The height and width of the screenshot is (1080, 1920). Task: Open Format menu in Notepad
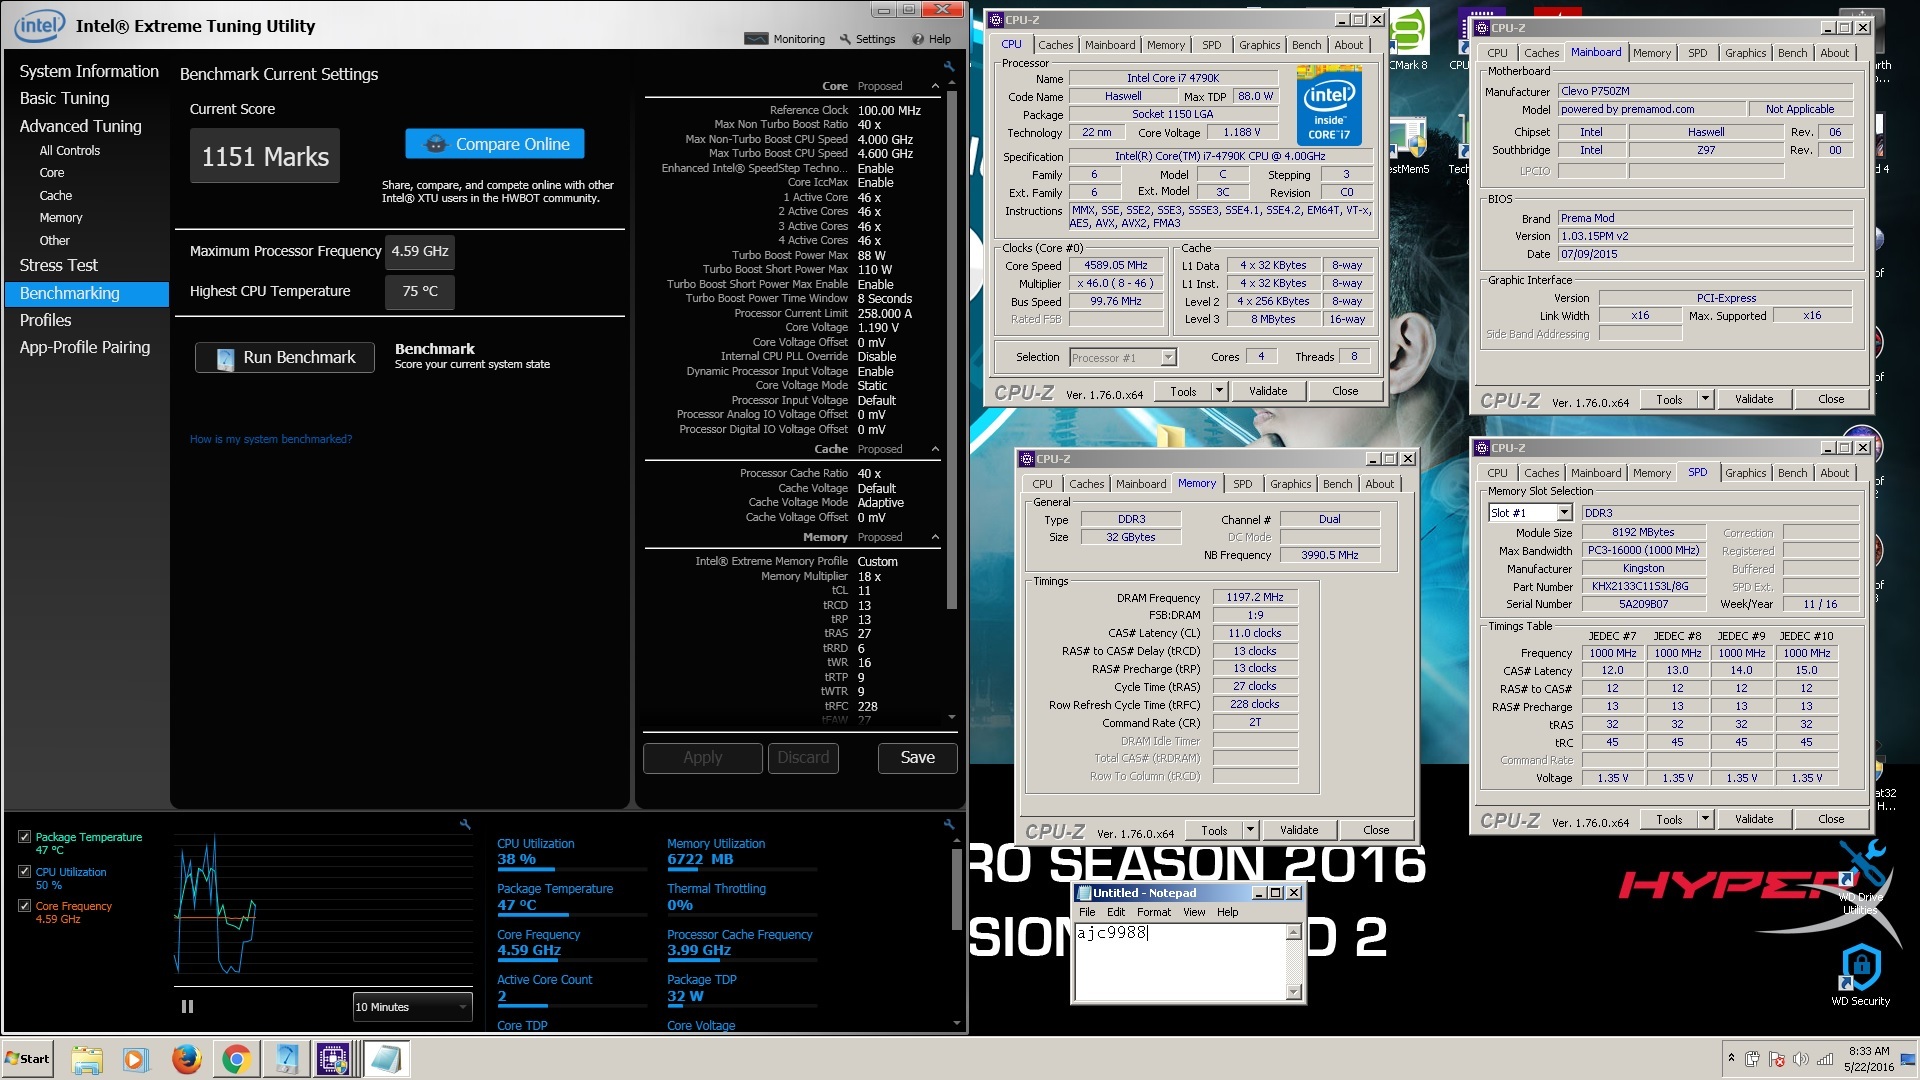click(x=1153, y=912)
